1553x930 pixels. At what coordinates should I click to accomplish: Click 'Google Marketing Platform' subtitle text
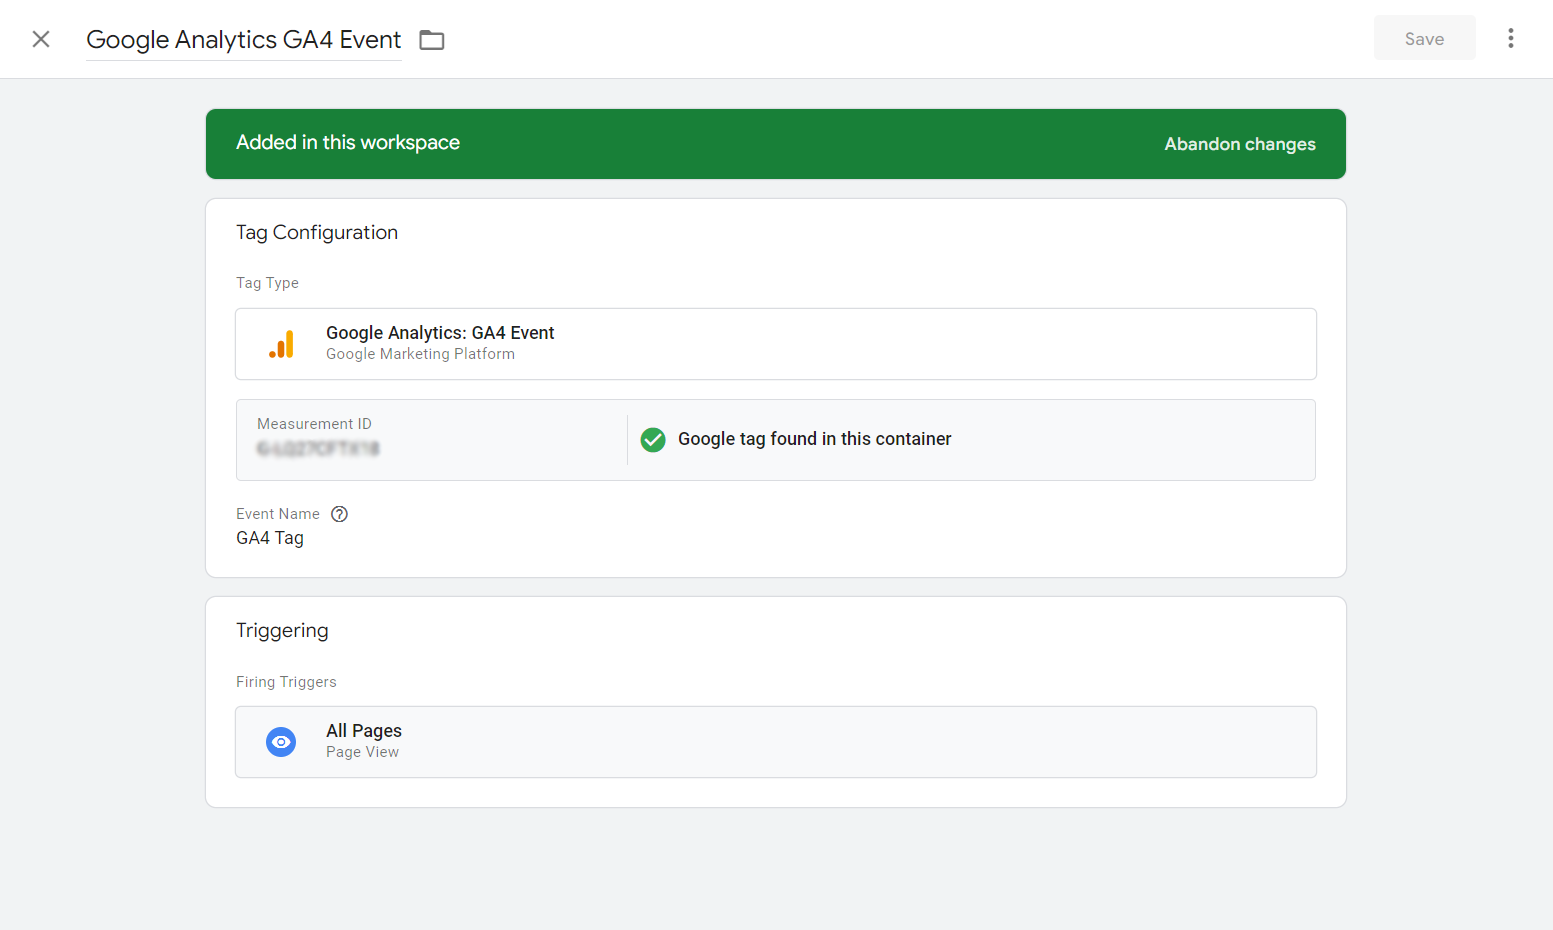point(420,354)
